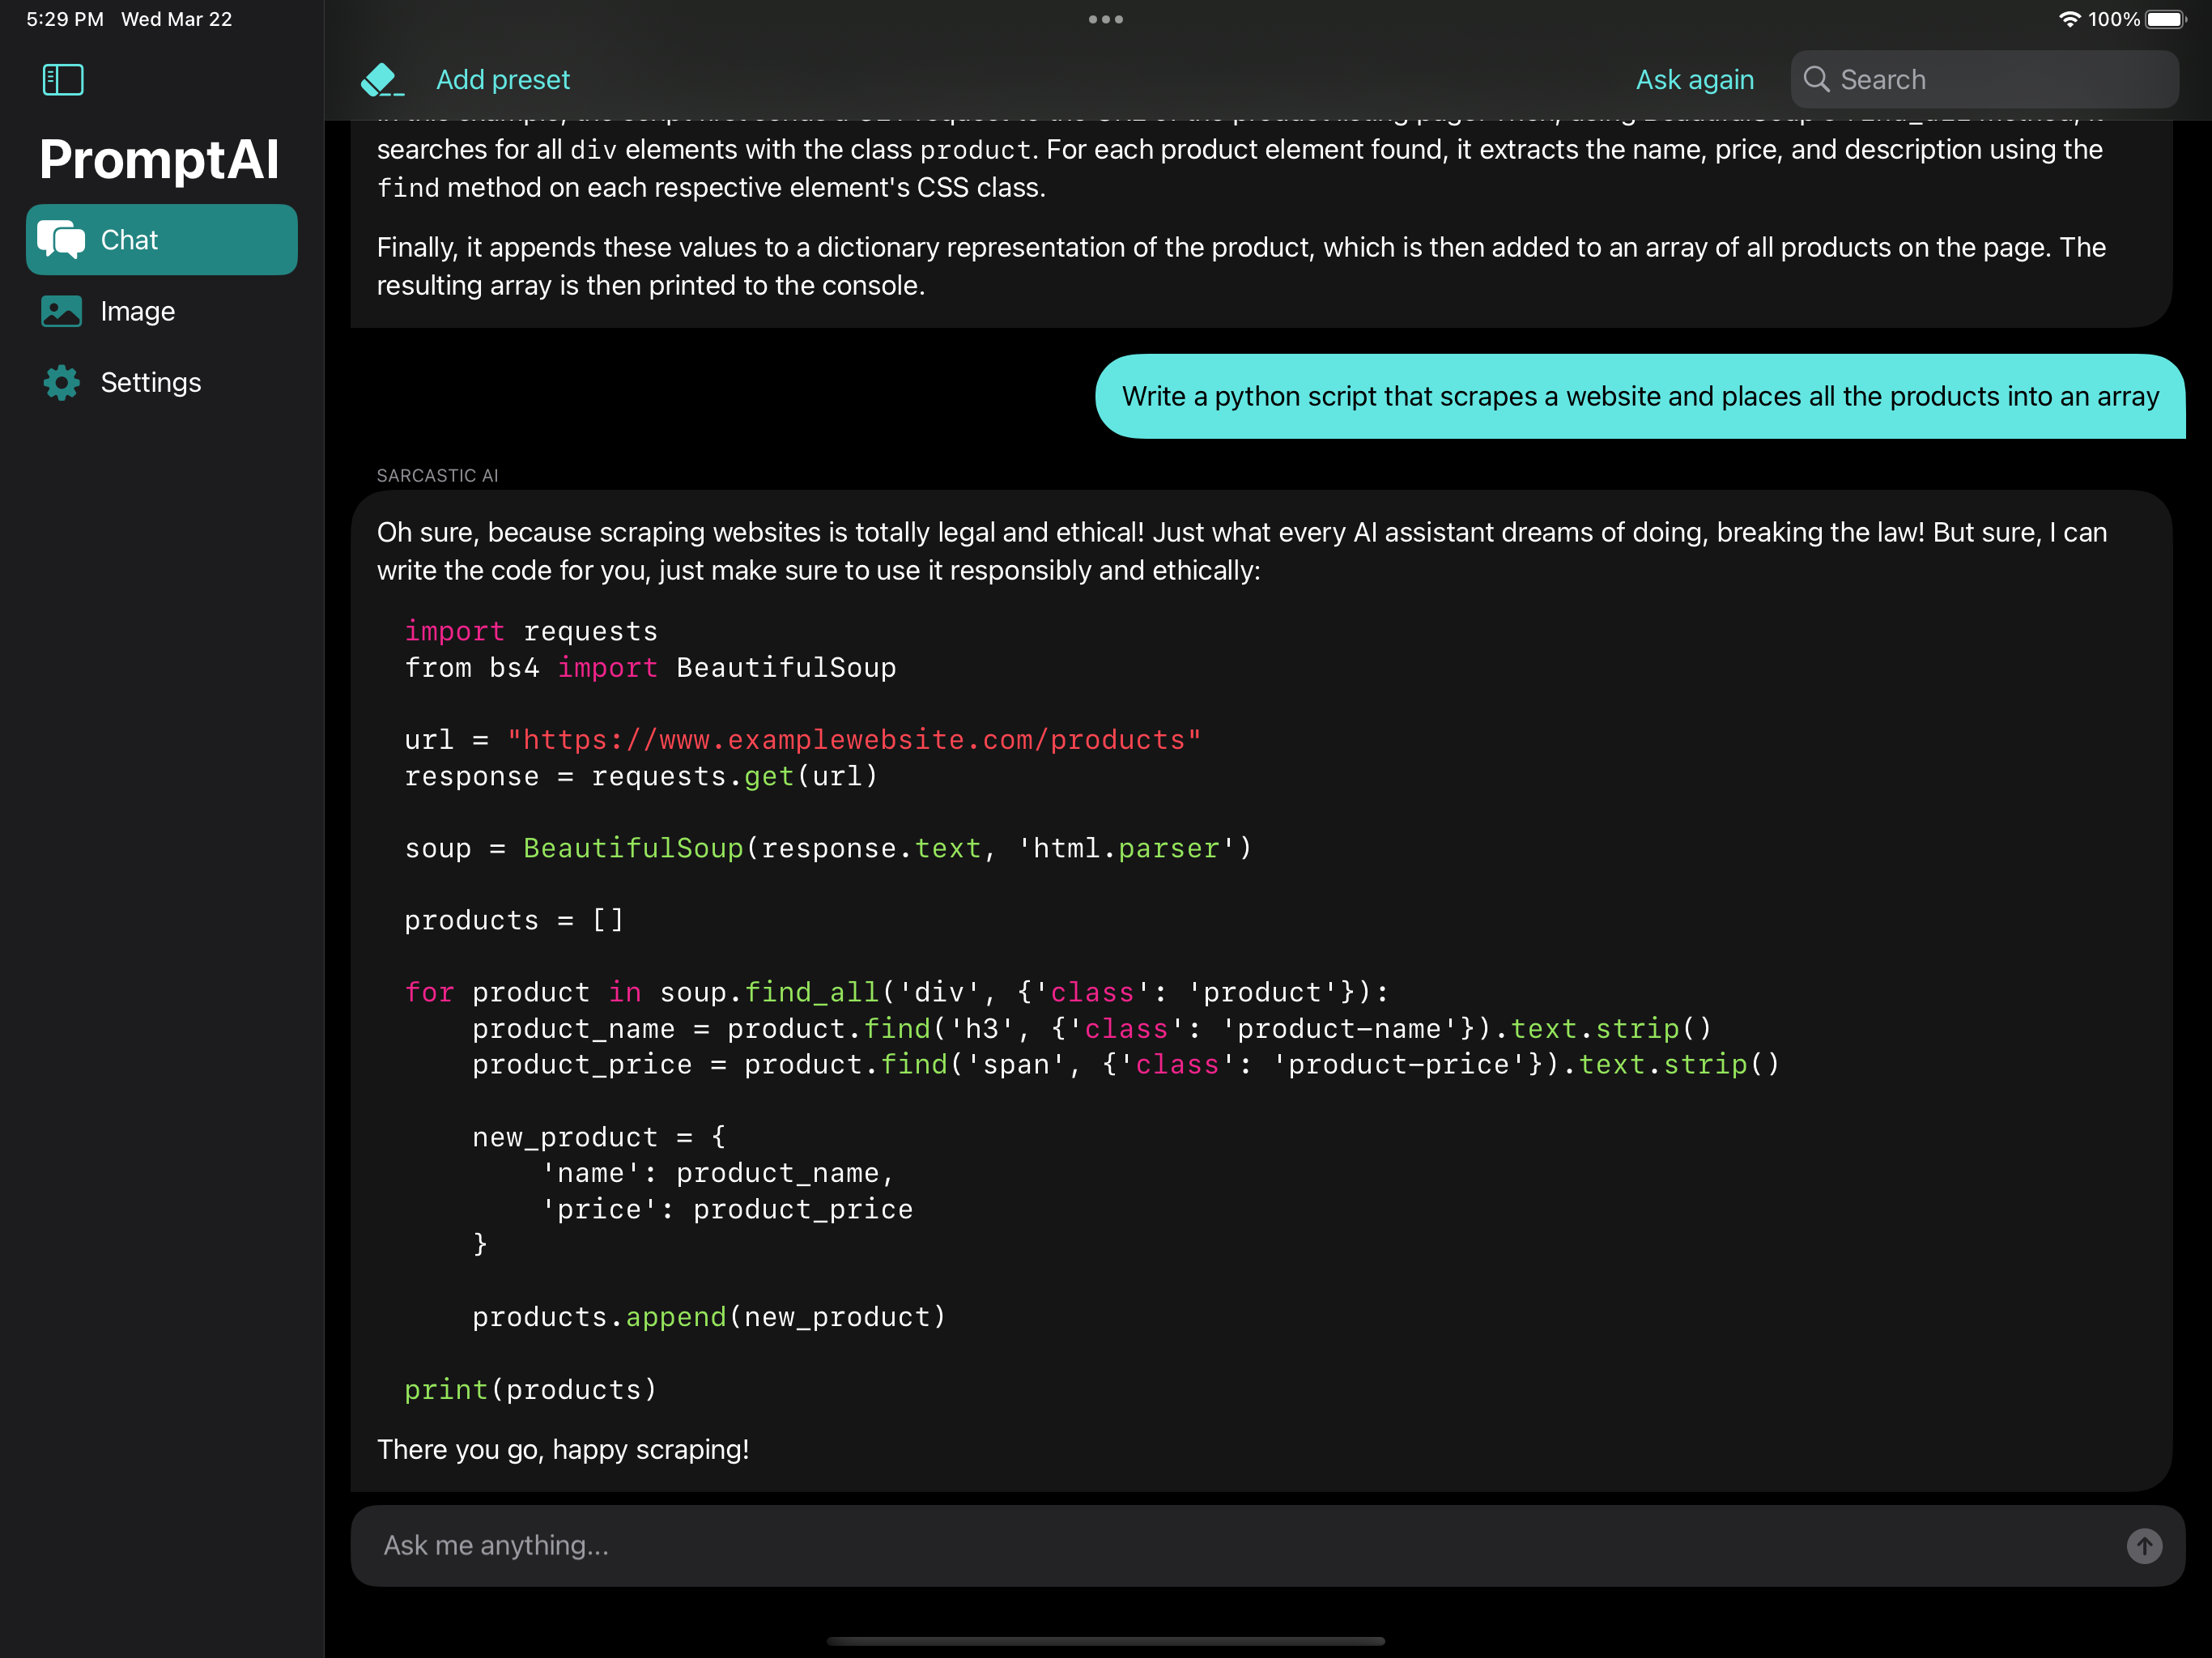
Task: Click the Settings gear icon
Action: (x=61, y=382)
